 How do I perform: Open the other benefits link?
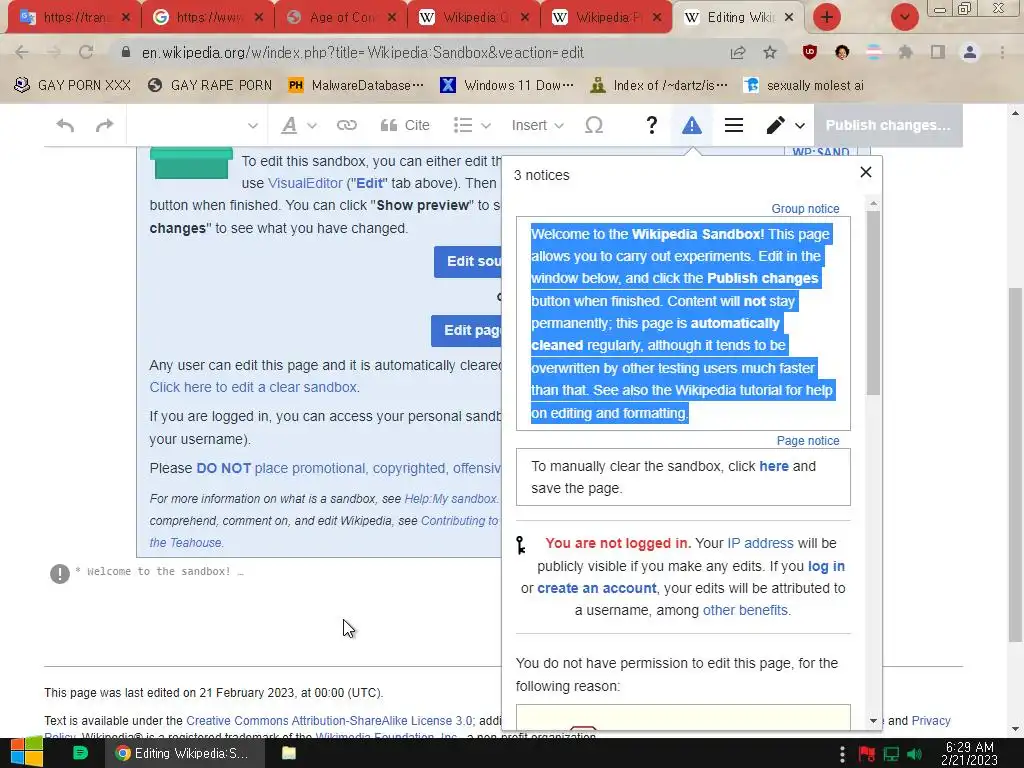[745, 611]
